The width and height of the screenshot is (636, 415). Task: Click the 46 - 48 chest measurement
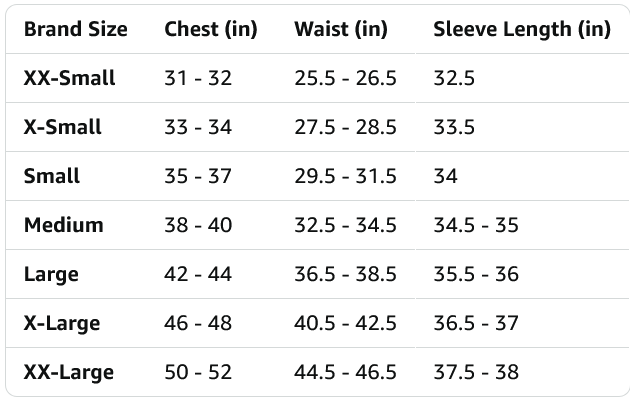[x=198, y=323]
